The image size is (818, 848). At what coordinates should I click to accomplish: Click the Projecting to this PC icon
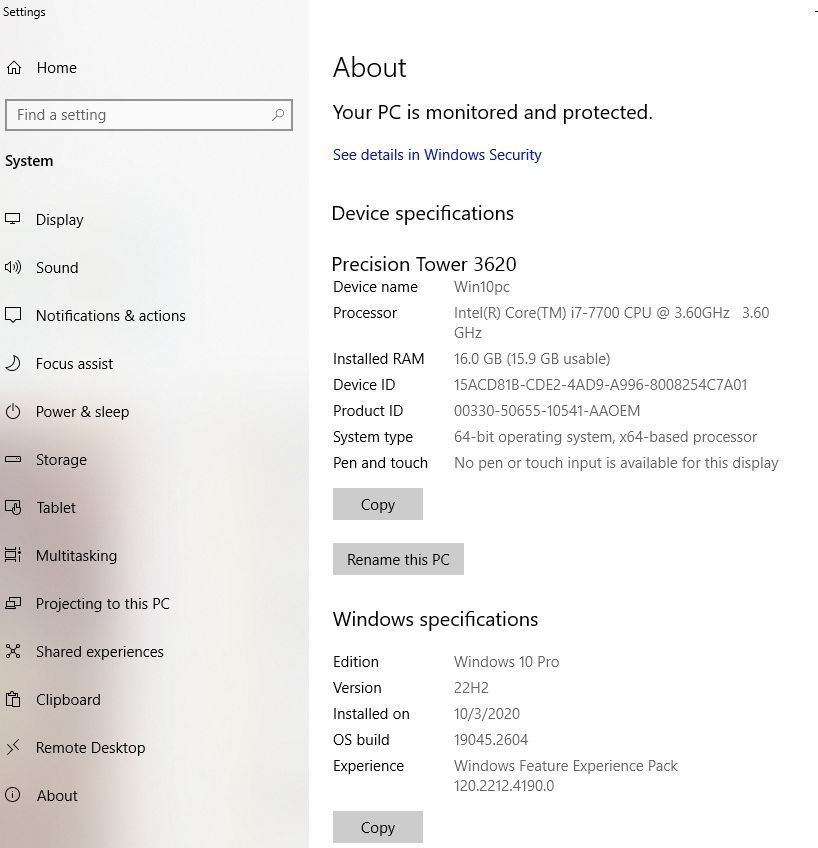point(13,603)
